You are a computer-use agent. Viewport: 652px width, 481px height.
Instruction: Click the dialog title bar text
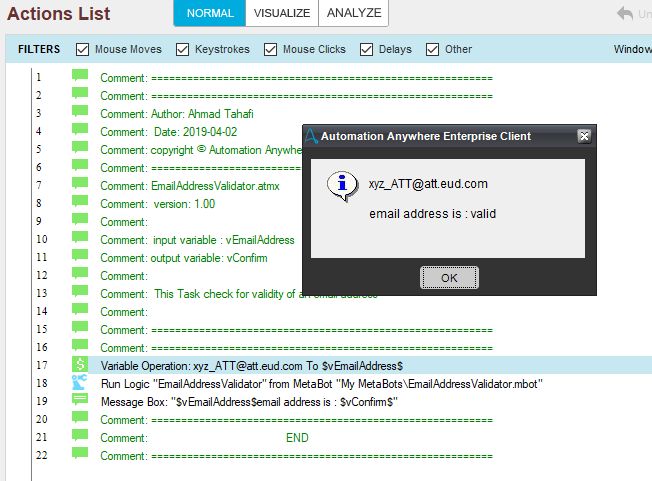pos(426,136)
